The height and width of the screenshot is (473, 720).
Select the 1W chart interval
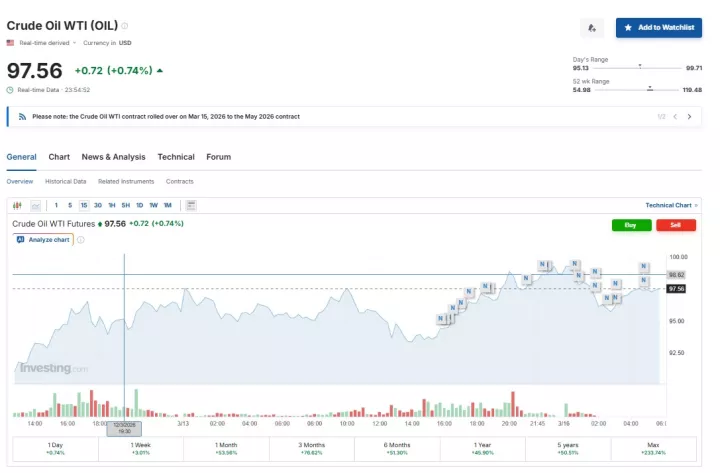(x=153, y=205)
